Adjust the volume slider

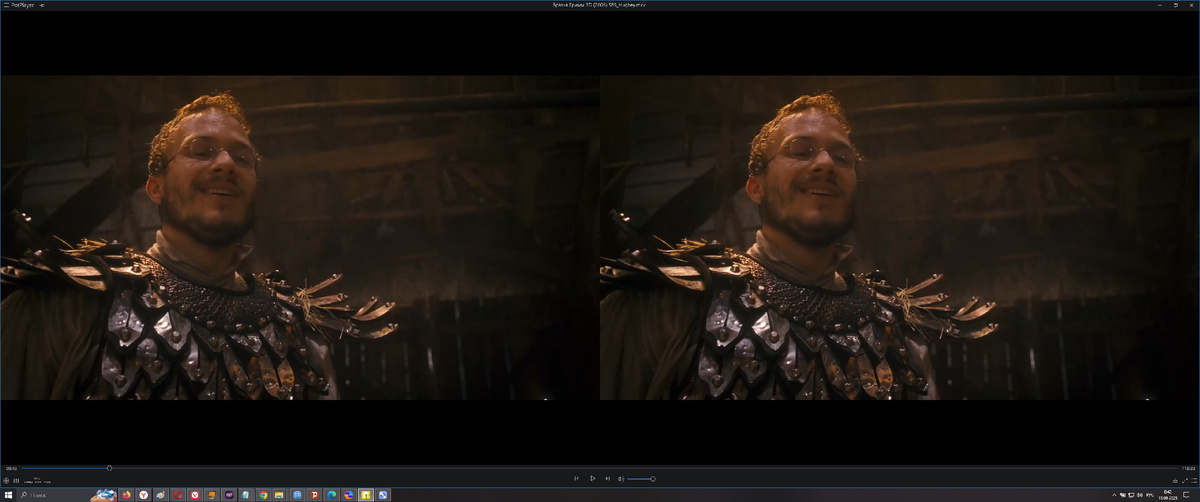click(x=641, y=479)
